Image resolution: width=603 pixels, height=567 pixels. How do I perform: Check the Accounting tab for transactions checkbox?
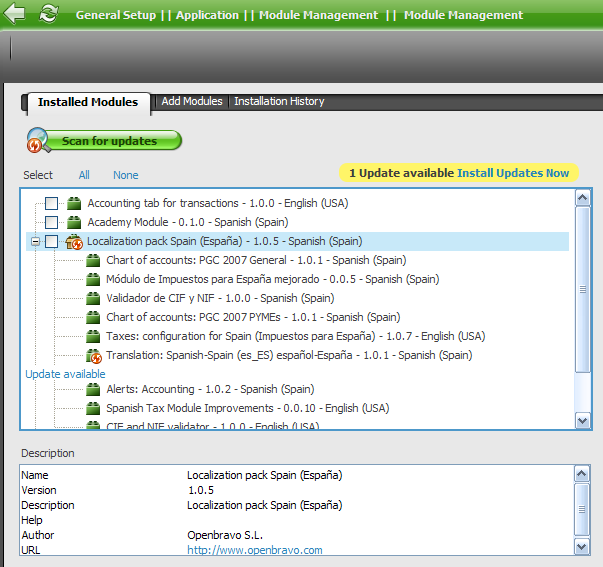click(x=52, y=204)
